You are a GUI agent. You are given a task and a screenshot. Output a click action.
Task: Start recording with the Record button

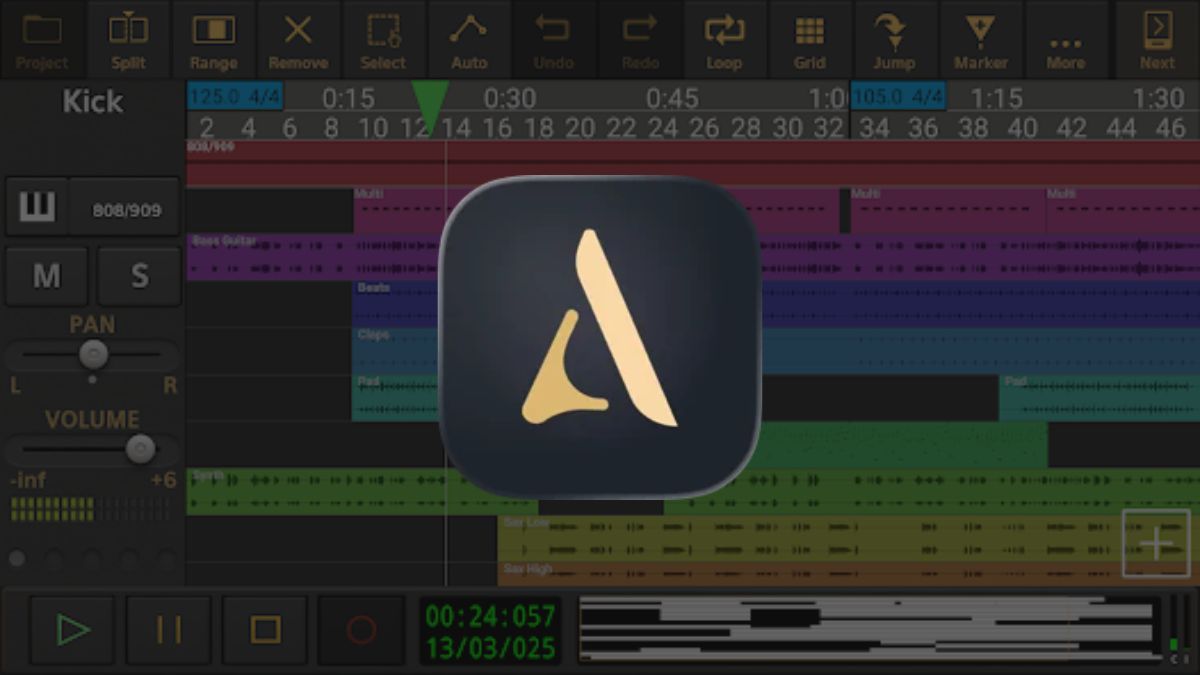(361, 630)
